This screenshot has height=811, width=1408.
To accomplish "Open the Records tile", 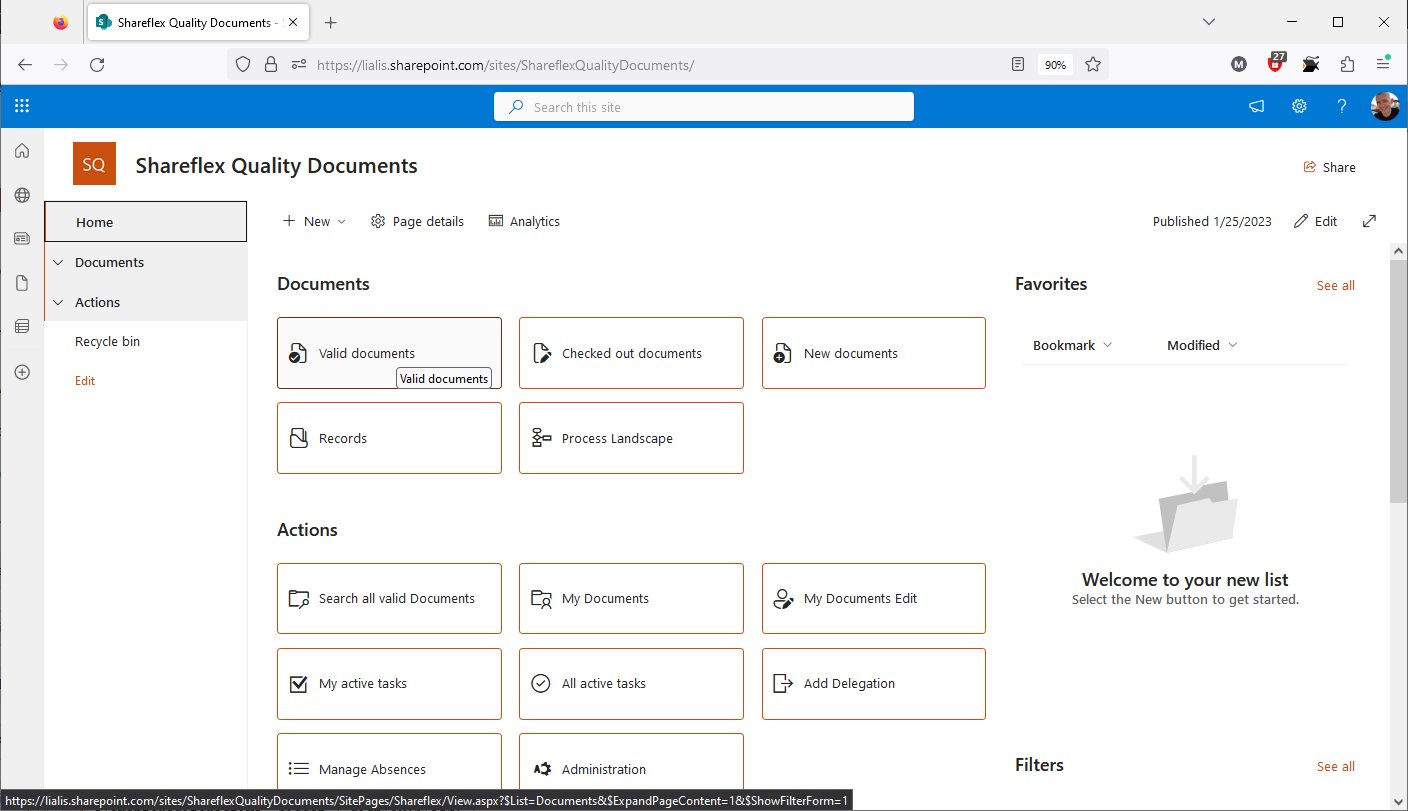I will coord(389,438).
